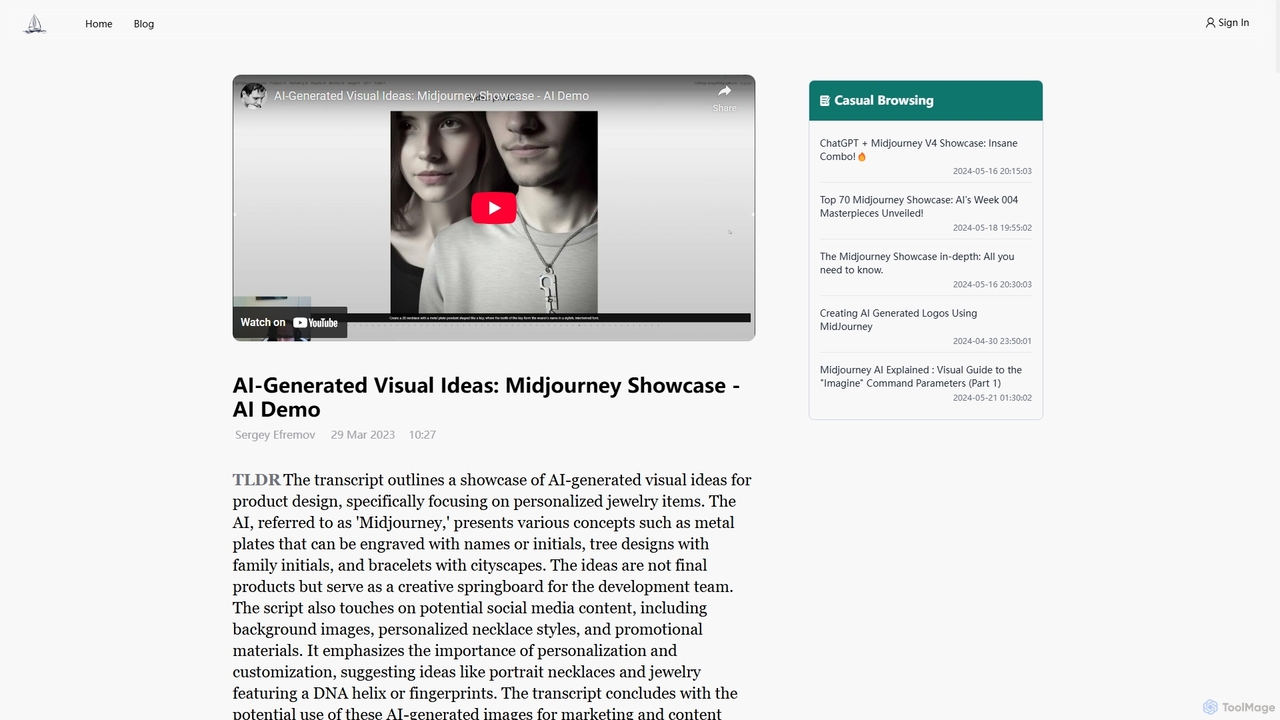Open Top 70 Midjourney Showcase article
This screenshot has height=720, width=1280.
click(x=918, y=207)
